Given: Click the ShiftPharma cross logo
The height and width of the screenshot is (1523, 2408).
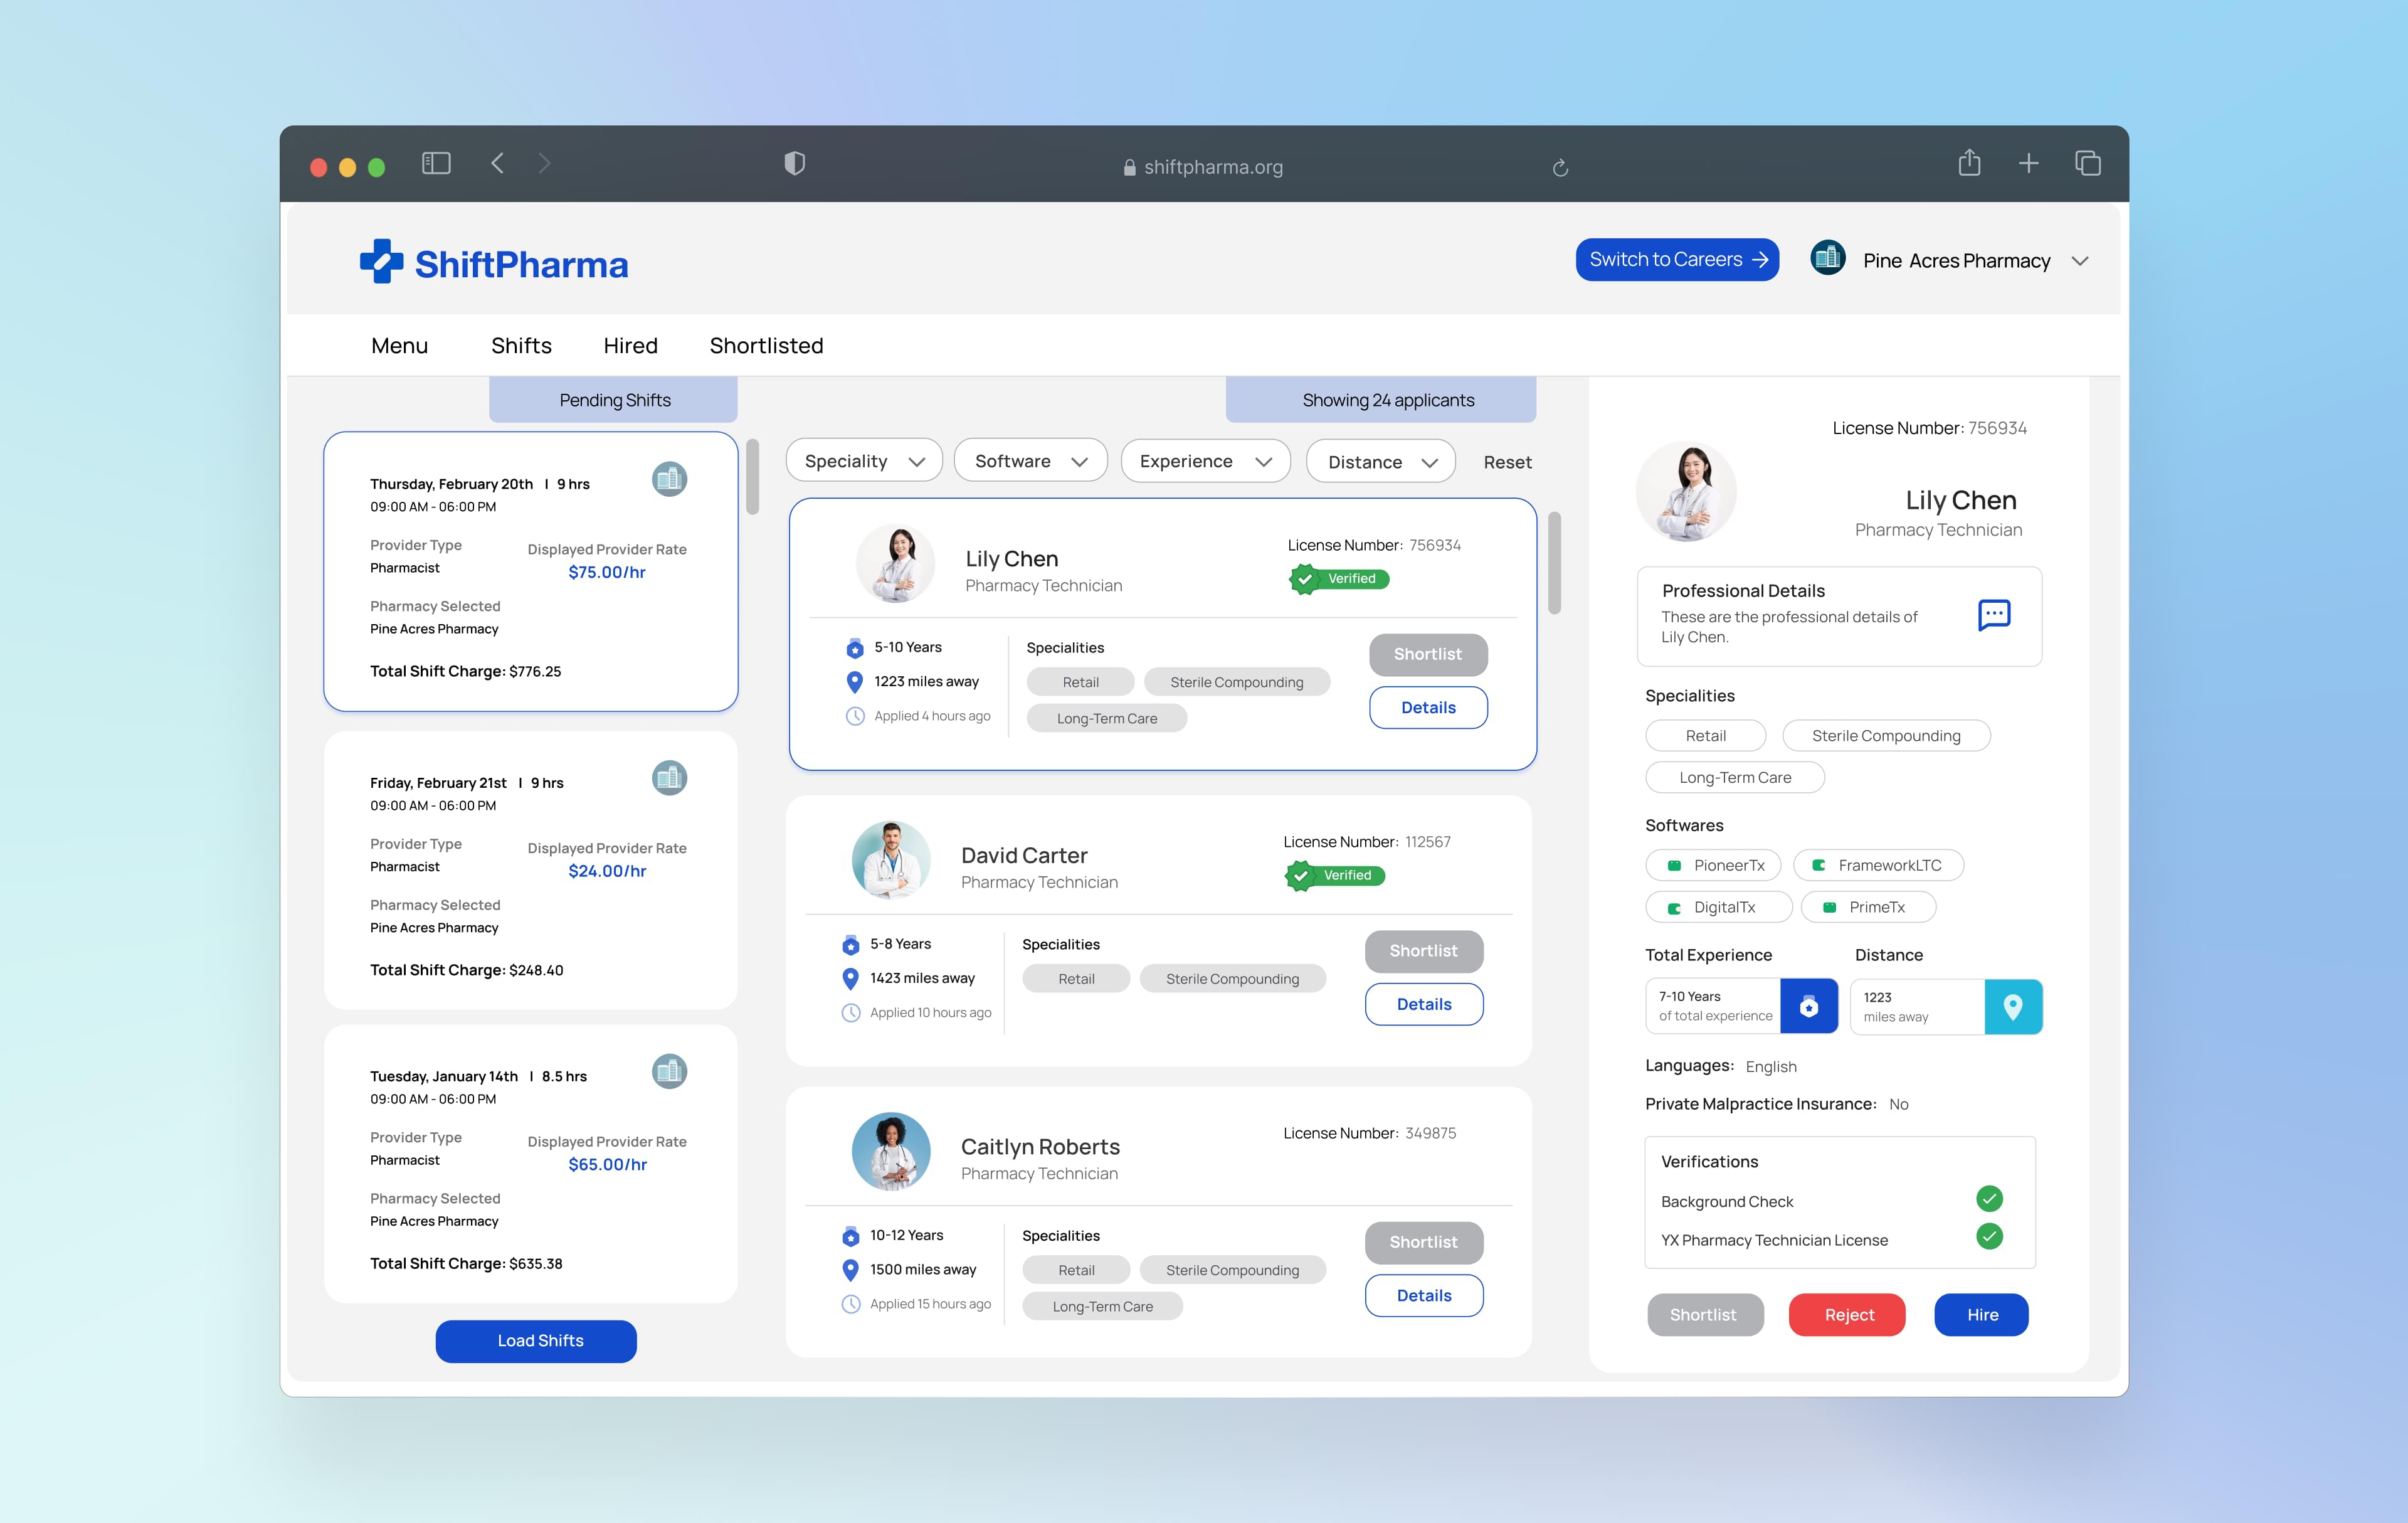Looking at the screenshot, I should pyautogui.click(x=381, y=262).
